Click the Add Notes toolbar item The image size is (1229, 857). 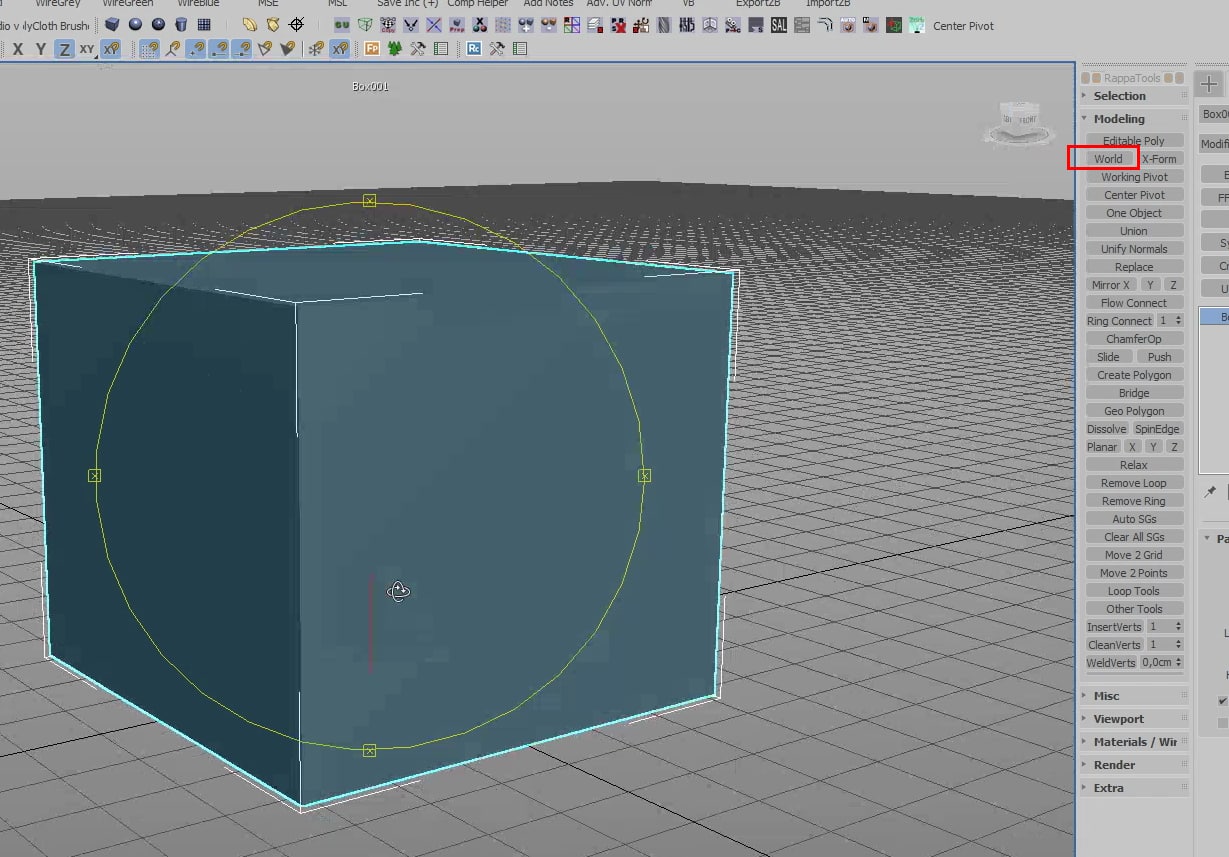coord(547,4)
